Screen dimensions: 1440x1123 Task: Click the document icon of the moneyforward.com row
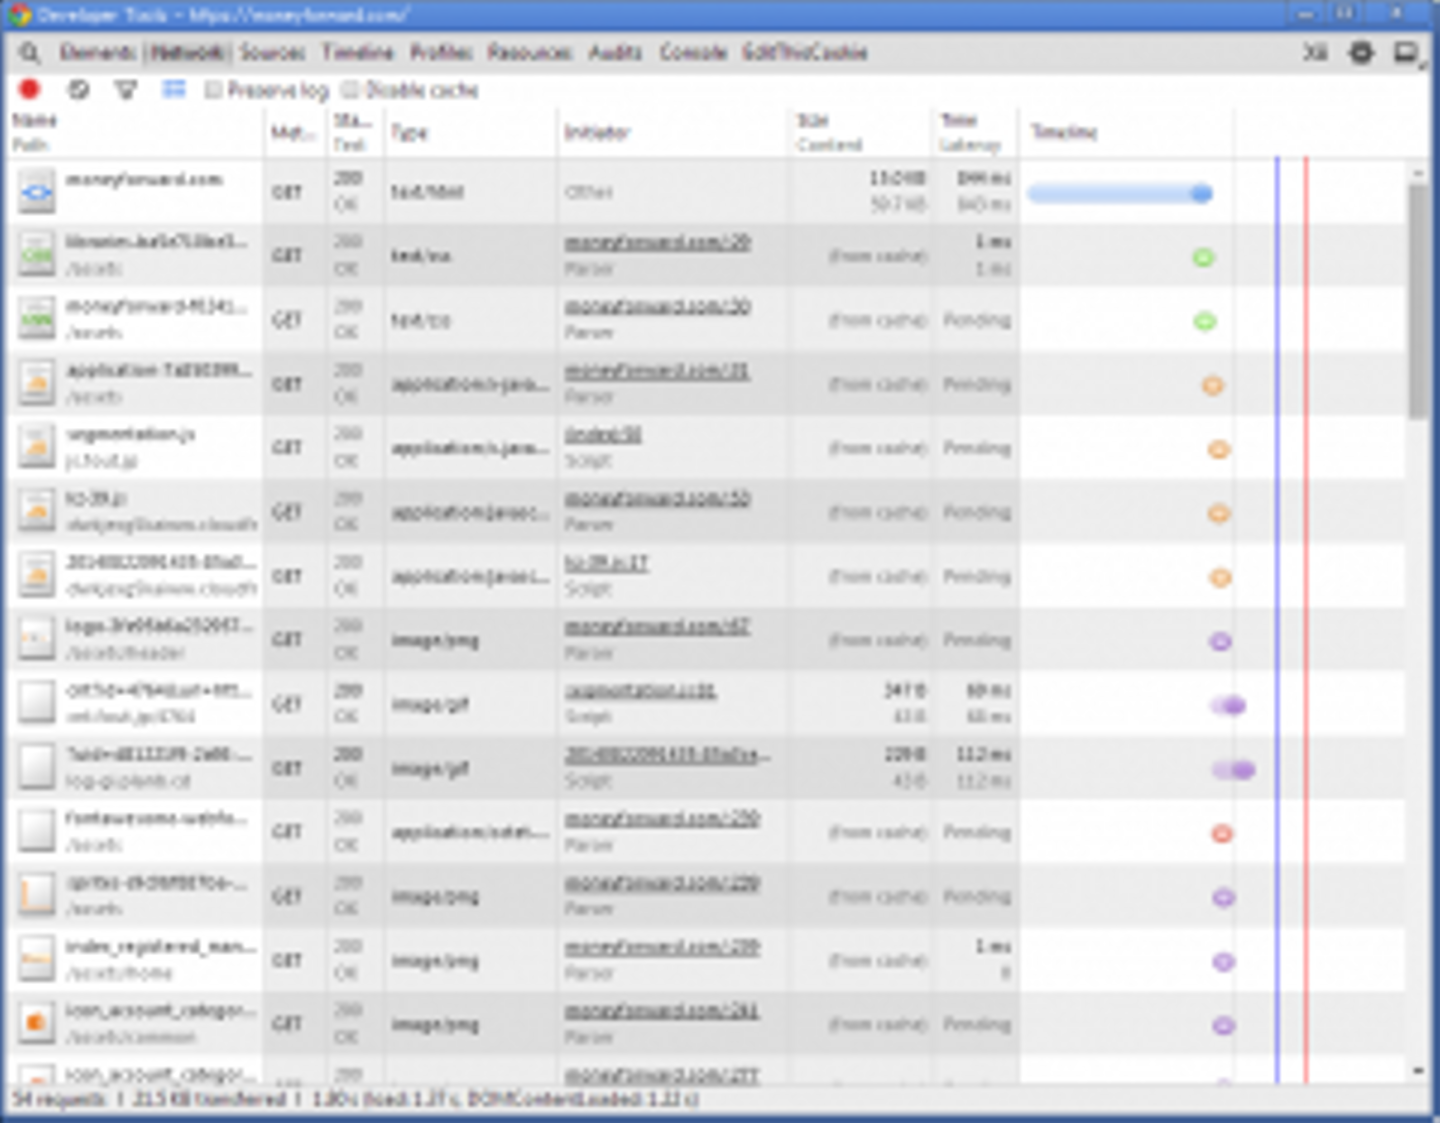pyautogui.click(x=37, y=192)
